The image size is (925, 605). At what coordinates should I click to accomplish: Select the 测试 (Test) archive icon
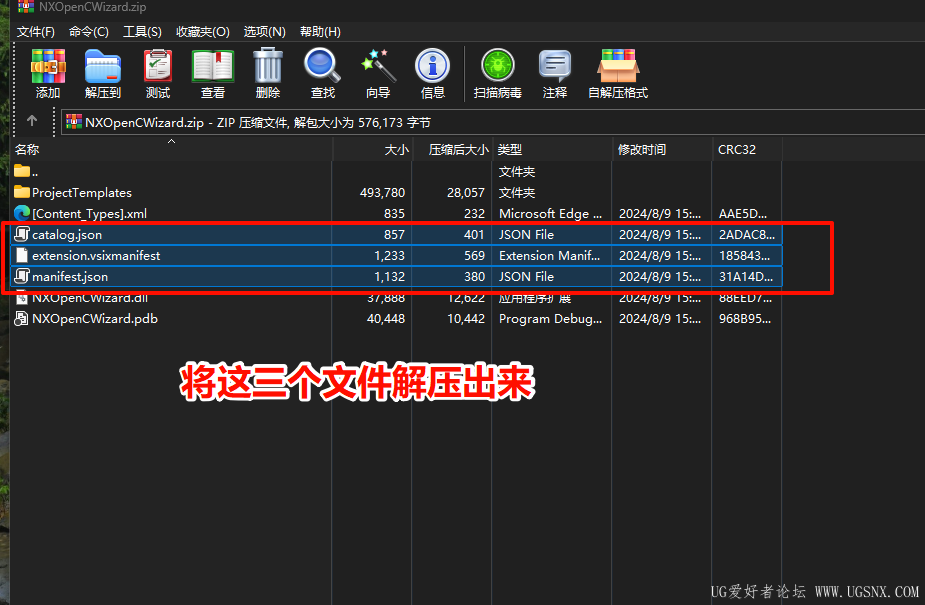point(157,73)
